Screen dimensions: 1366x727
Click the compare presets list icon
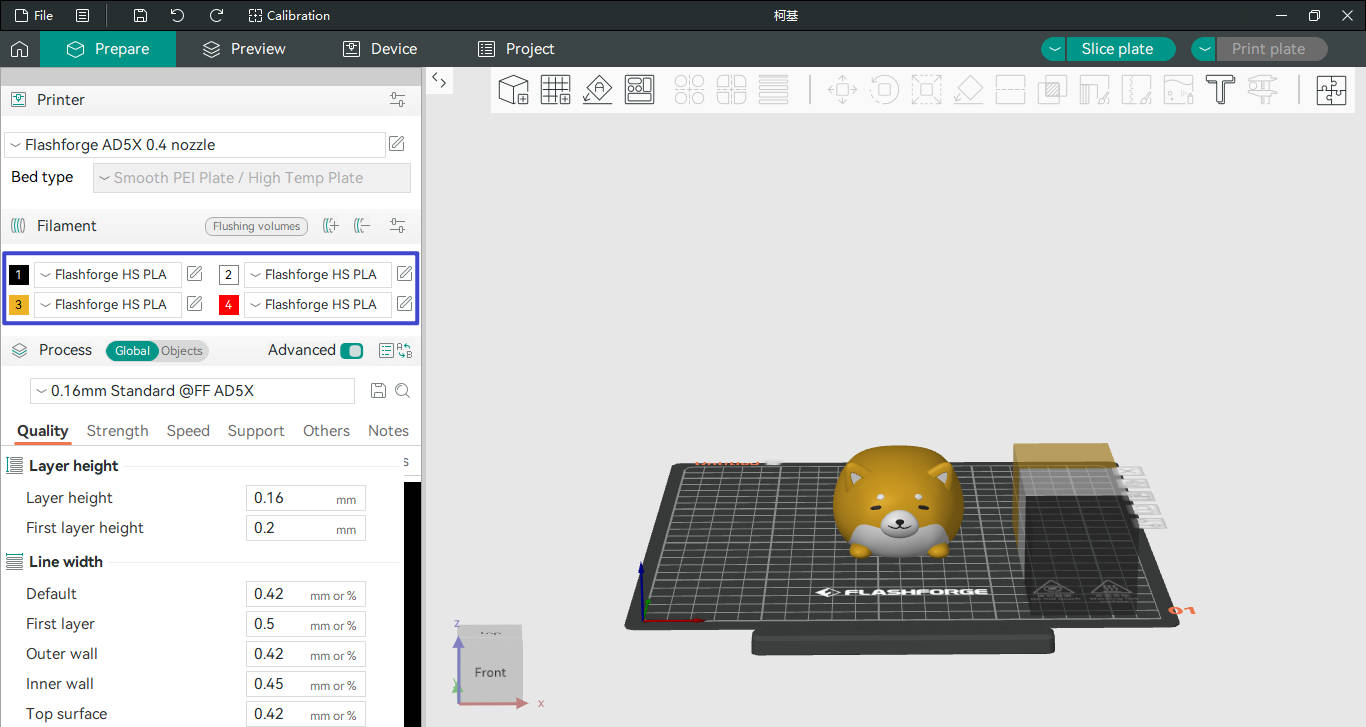tap(386, 350)
